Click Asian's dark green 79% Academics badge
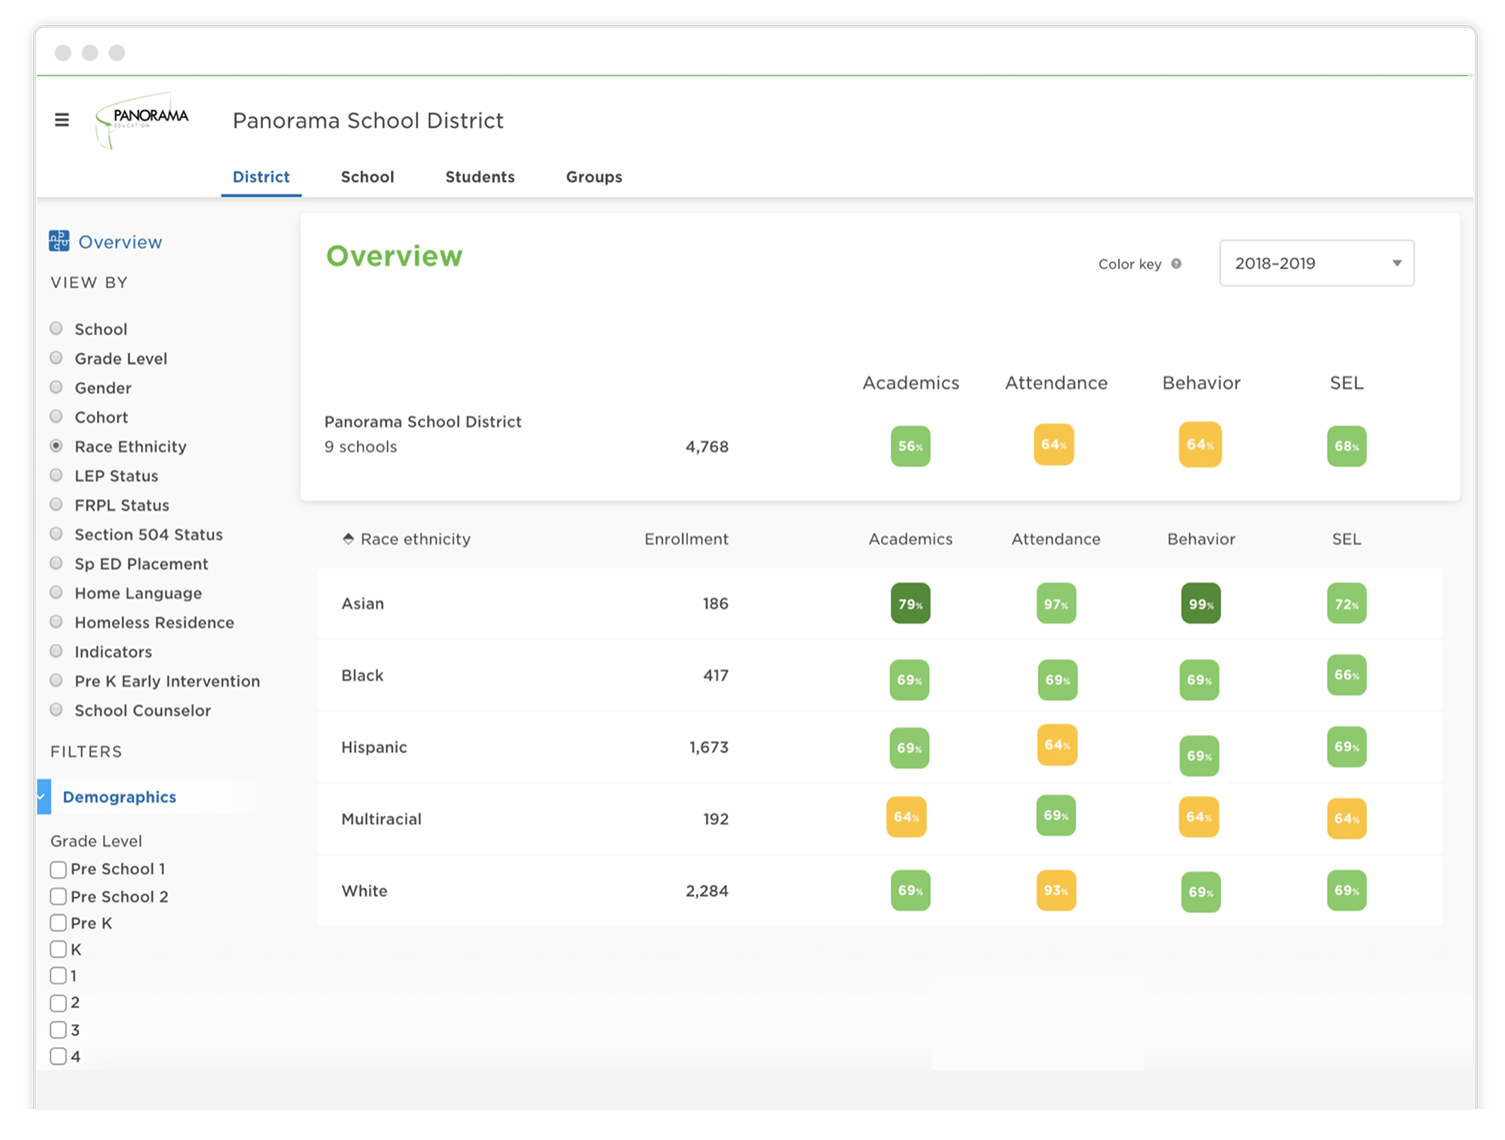 909,604
